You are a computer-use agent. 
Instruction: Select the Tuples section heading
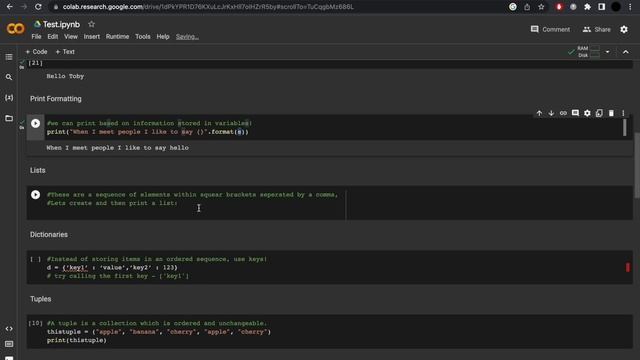(x=40, y=299)
